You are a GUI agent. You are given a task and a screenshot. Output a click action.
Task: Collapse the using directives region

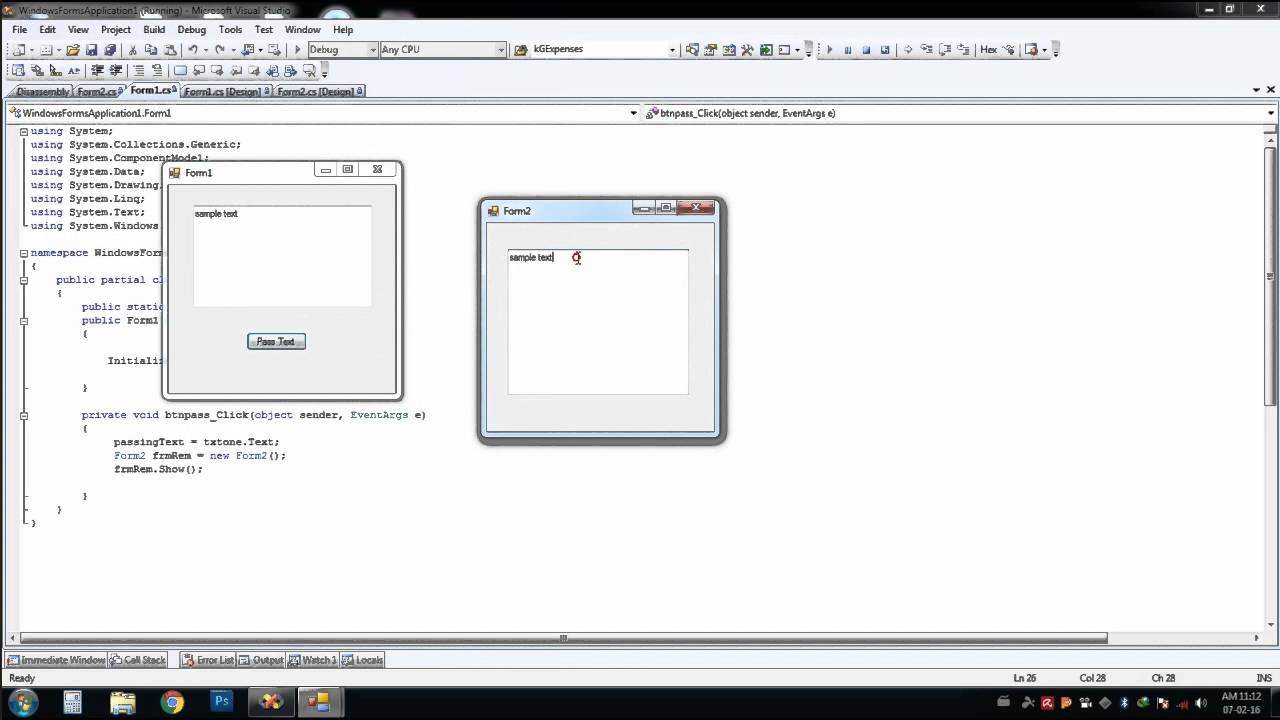24,131
